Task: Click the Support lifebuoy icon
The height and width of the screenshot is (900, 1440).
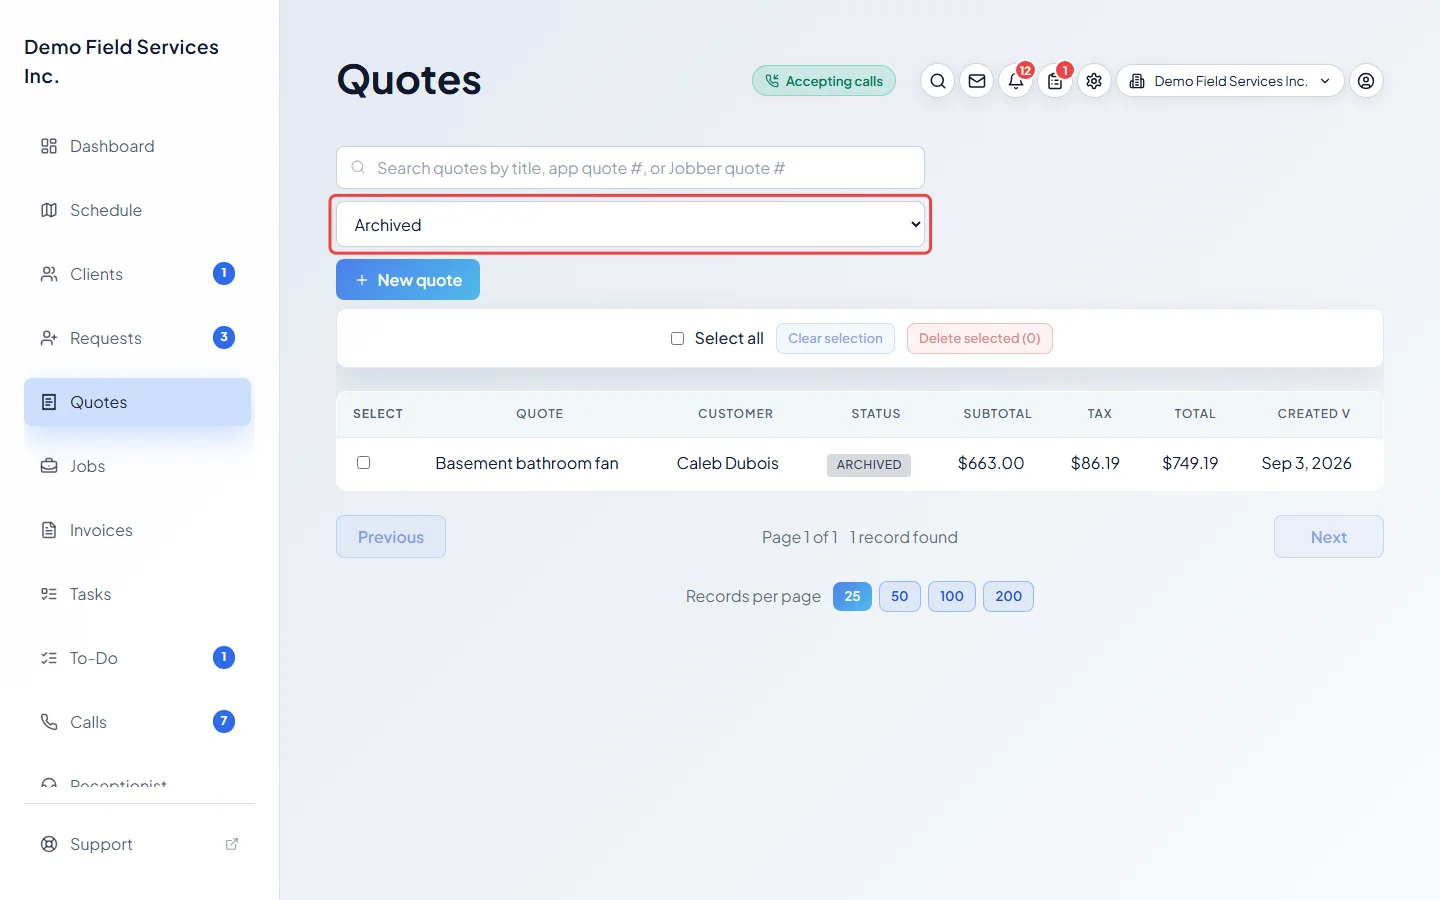Action: click(49, 844)
